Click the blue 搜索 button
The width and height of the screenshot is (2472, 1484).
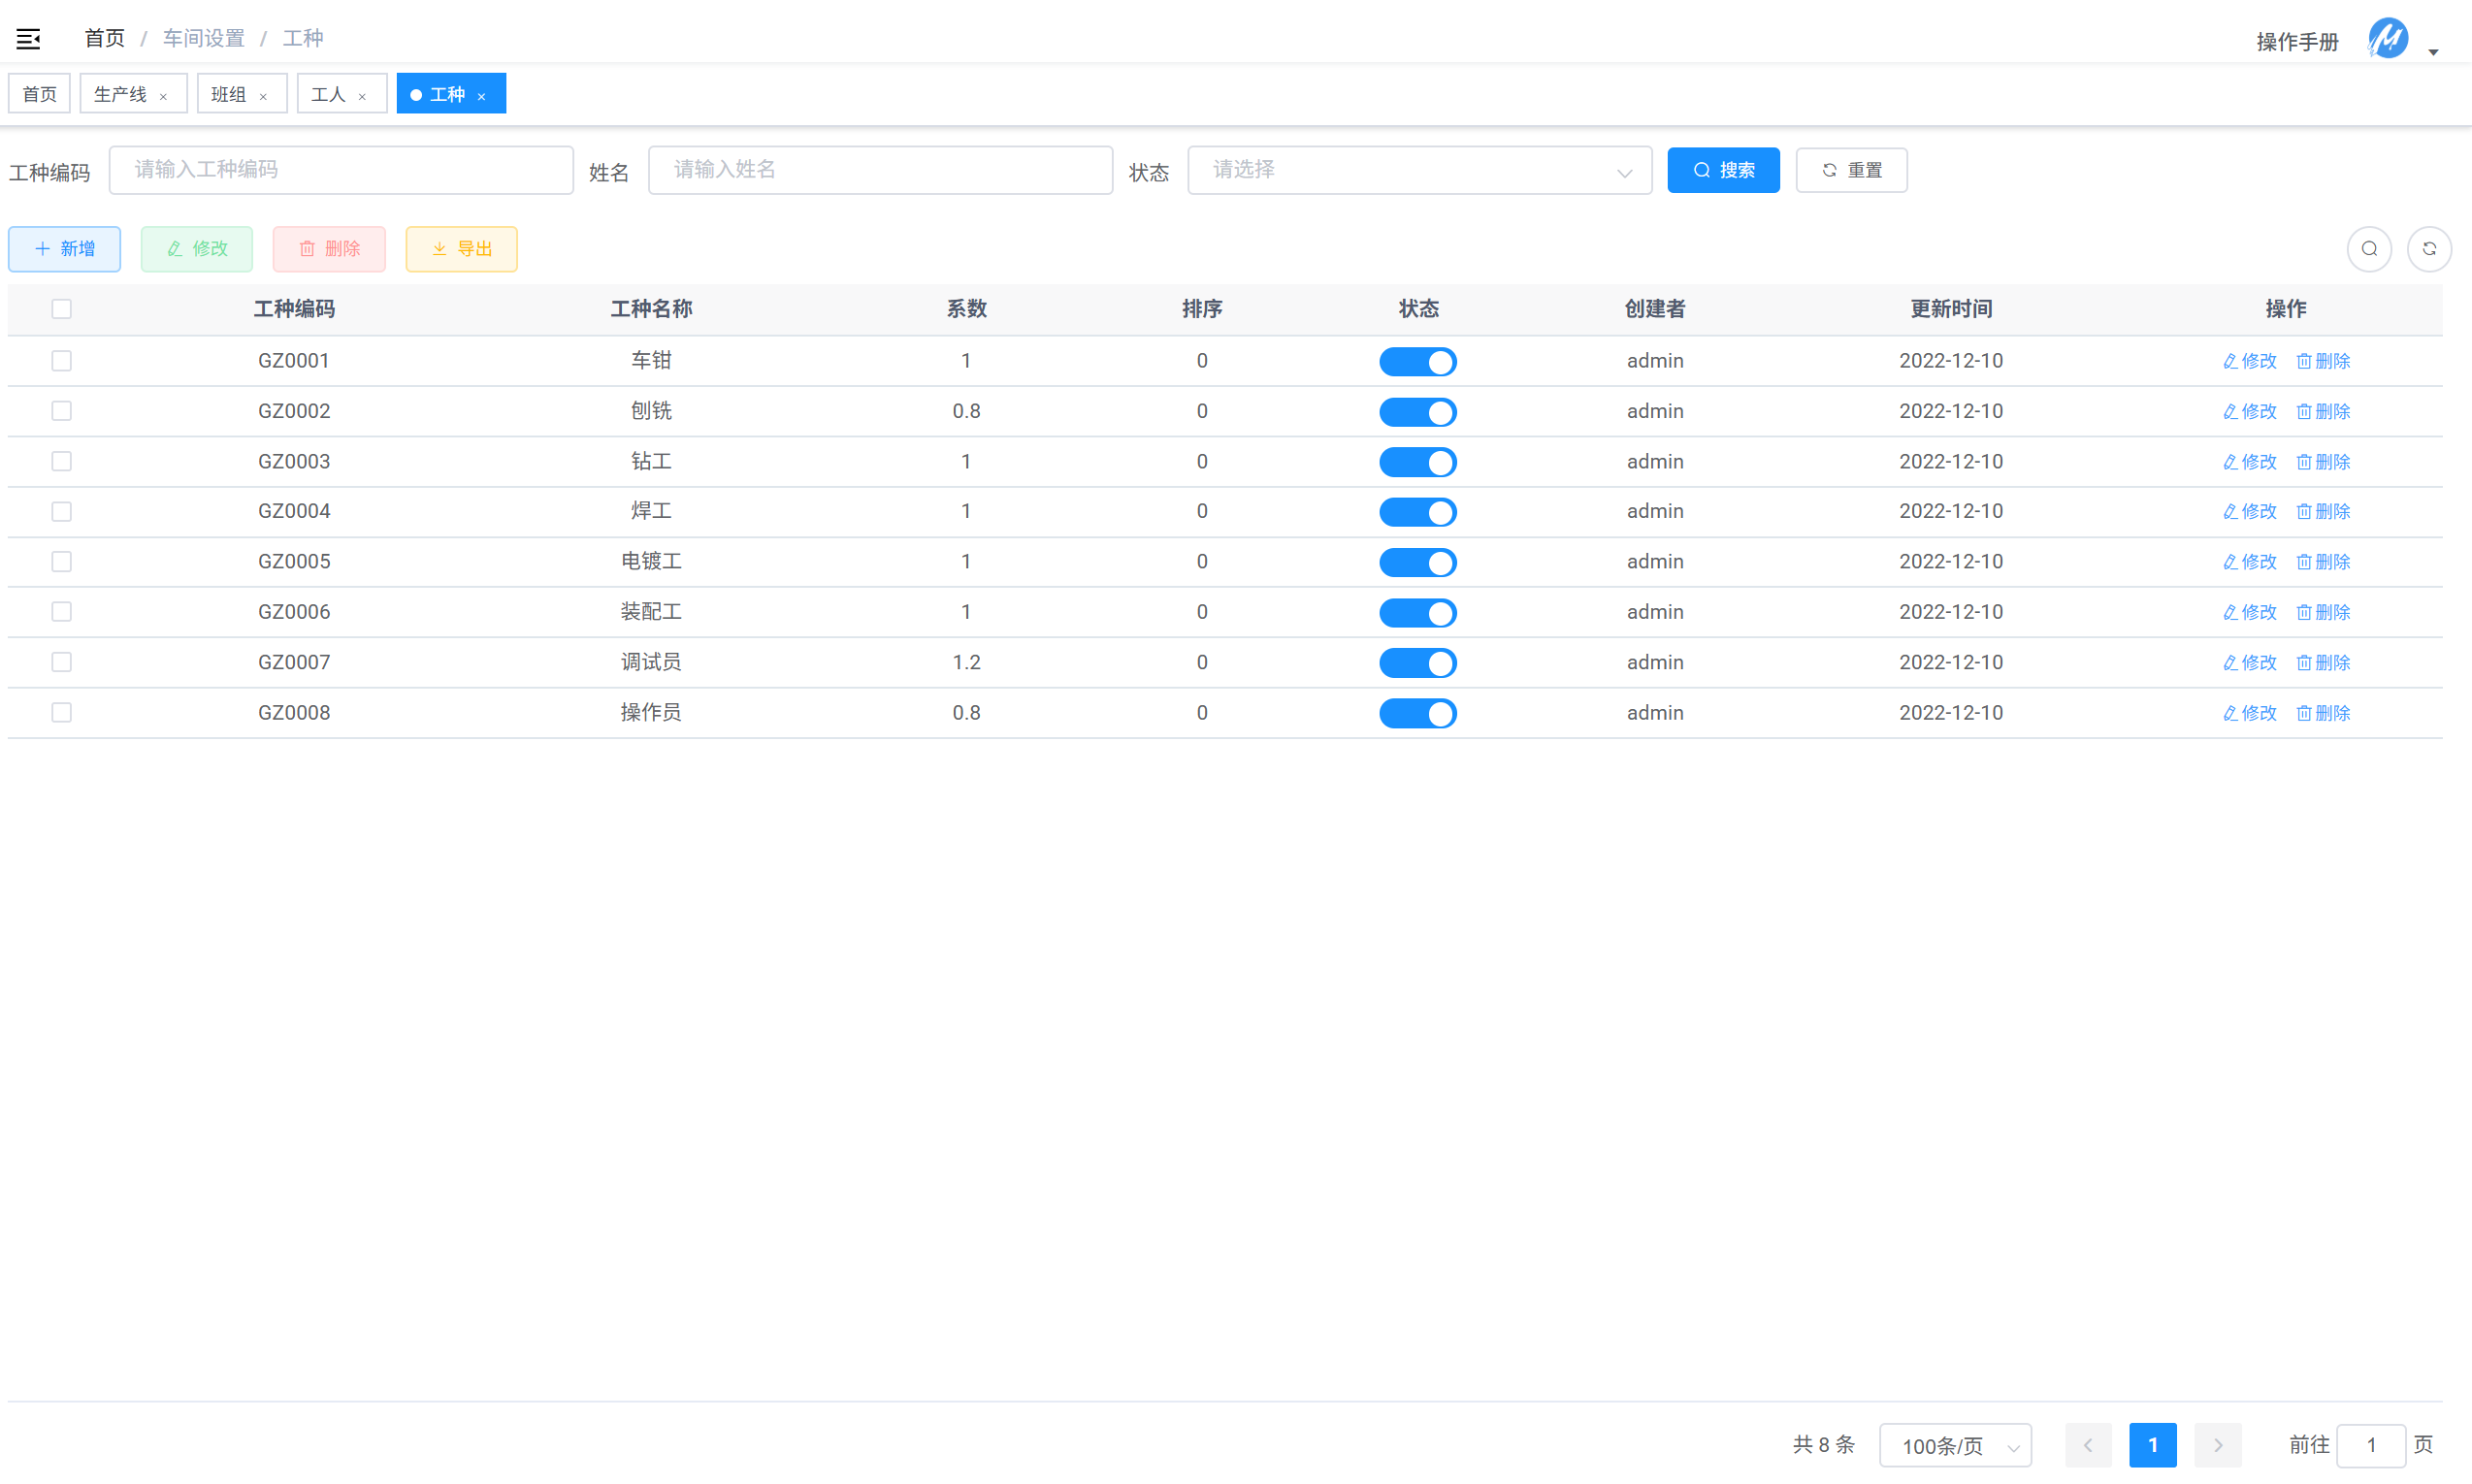tap(1722, 170)
